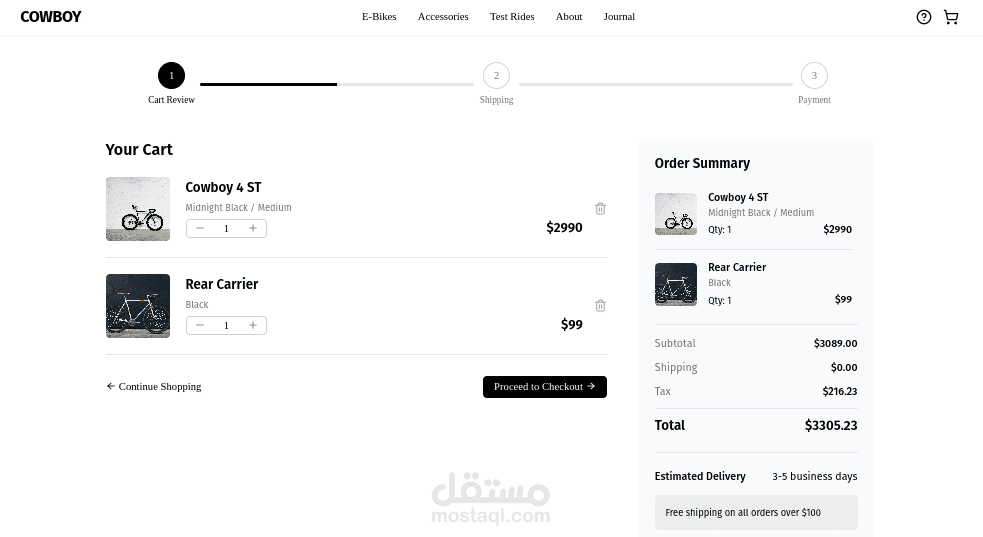
Task: Delete Cowboy 4 ST with trash icon
Action: point(600,209)
